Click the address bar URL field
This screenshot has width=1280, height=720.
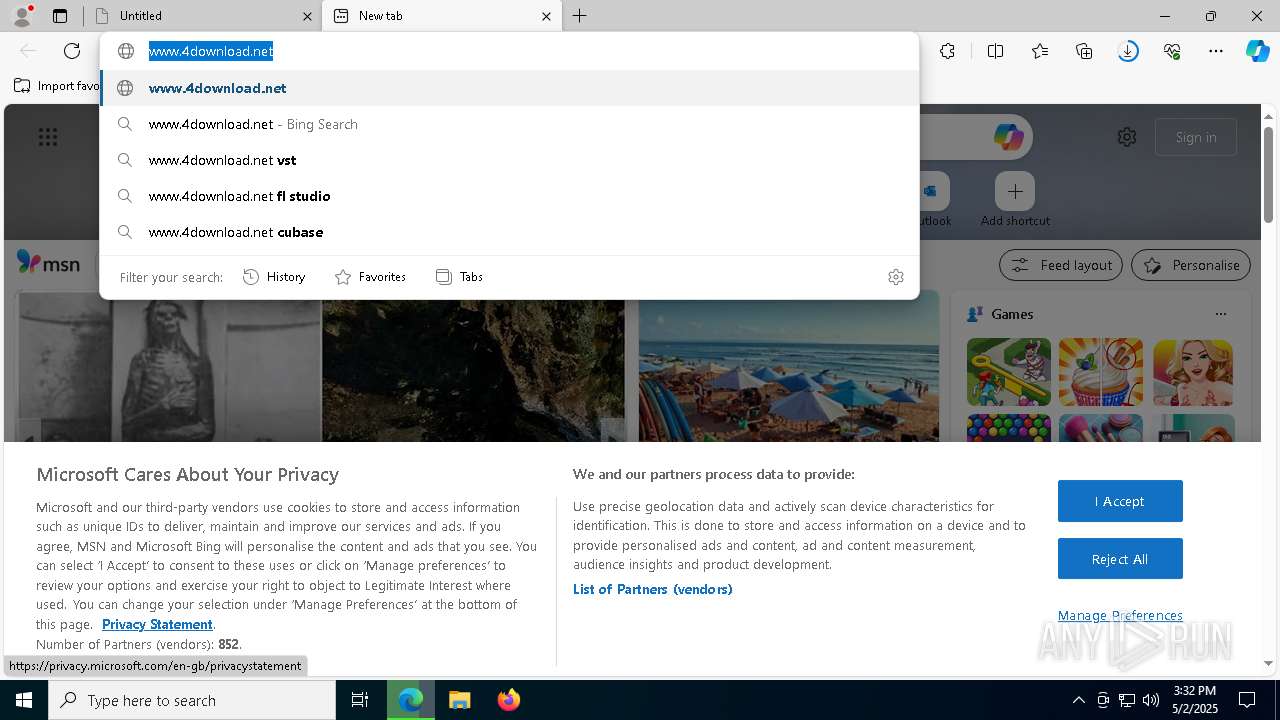click(509, 51)
